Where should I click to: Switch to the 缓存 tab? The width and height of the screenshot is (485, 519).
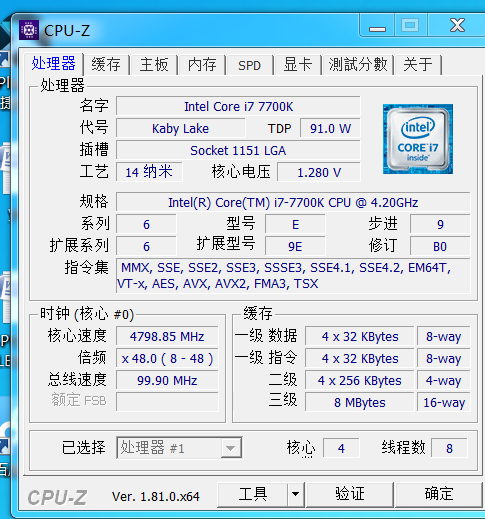pyautogui.click(x=106, y=64)
